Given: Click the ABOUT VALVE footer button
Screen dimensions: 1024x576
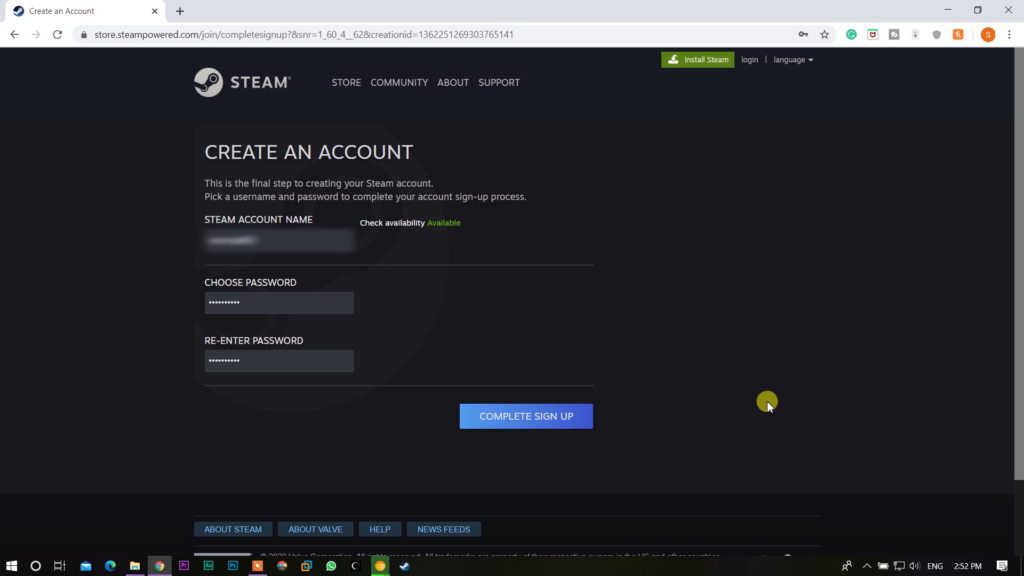Looking at the screenshot, I should [x=315, y=529].
